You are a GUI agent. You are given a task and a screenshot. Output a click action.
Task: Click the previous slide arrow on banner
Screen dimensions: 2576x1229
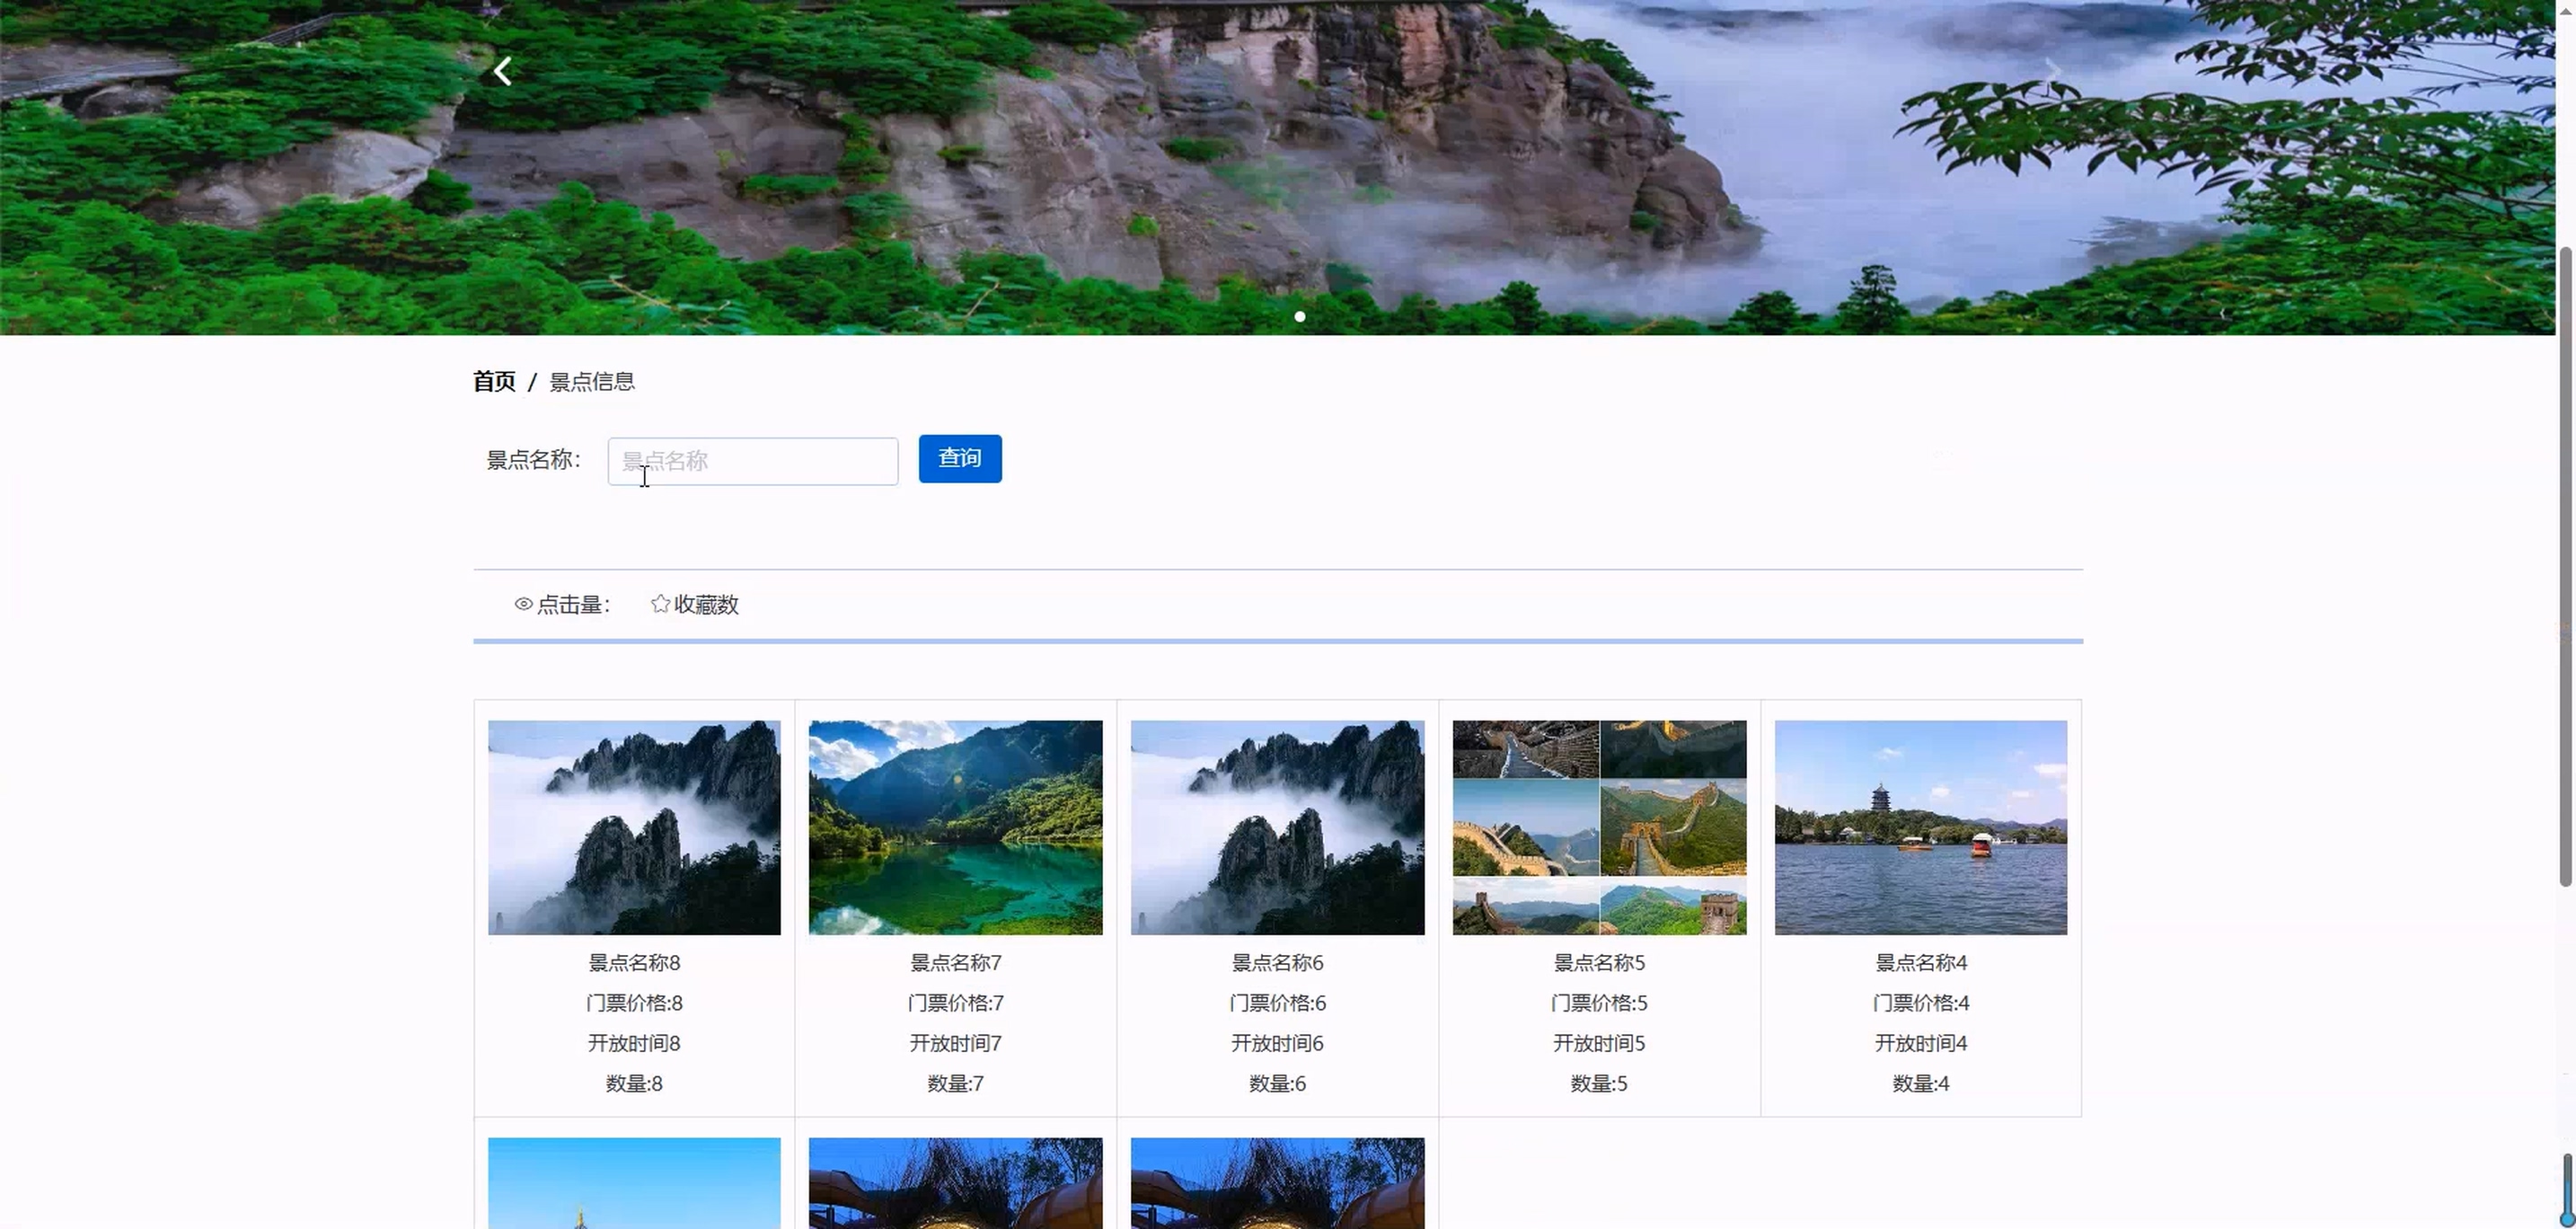(x=503, y=71)
